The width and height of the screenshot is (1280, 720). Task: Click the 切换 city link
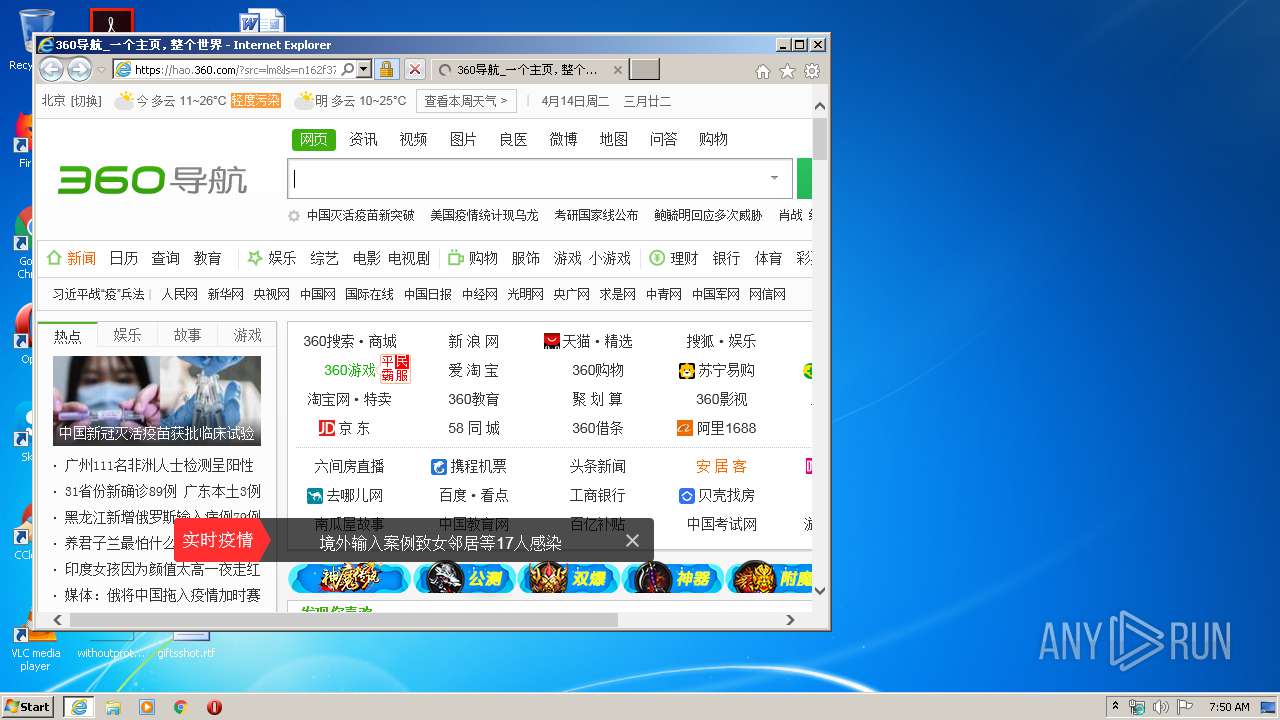coord(86,101)
